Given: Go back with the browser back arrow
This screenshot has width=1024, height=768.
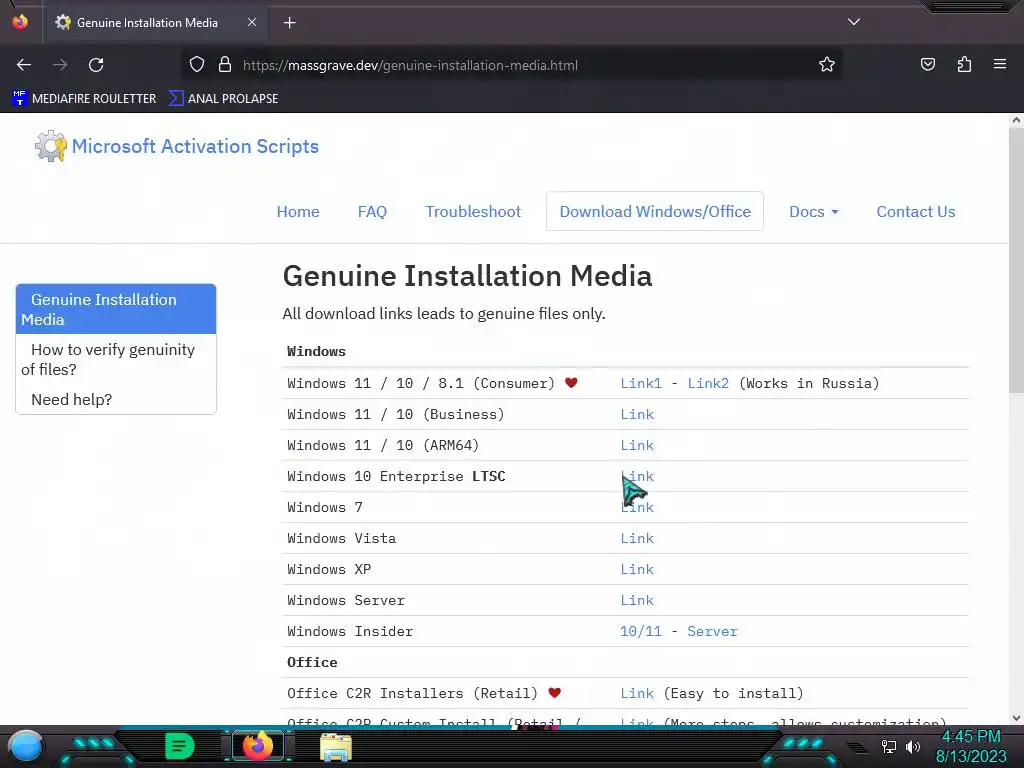Looking at the screenshot, I should pyautogui.click(x=24, y=65).
